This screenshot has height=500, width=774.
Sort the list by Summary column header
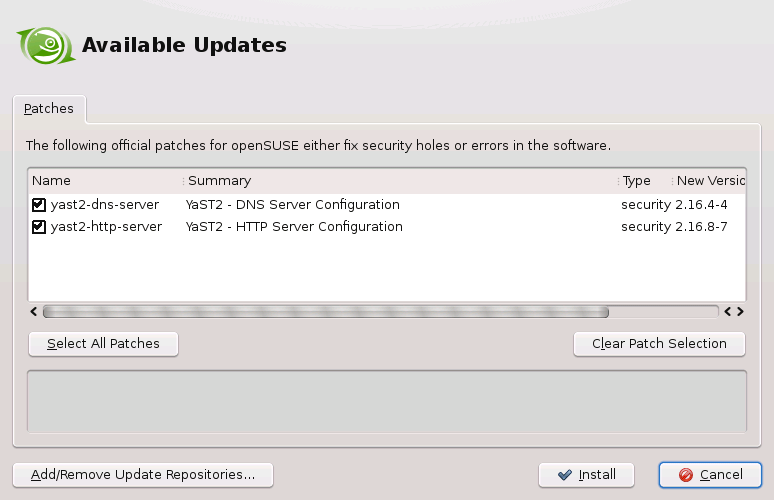point(400,181)
